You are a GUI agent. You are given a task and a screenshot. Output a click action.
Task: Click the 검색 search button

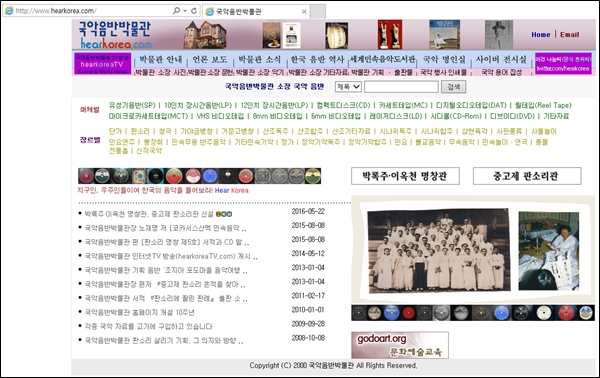[x=453, y=87]
